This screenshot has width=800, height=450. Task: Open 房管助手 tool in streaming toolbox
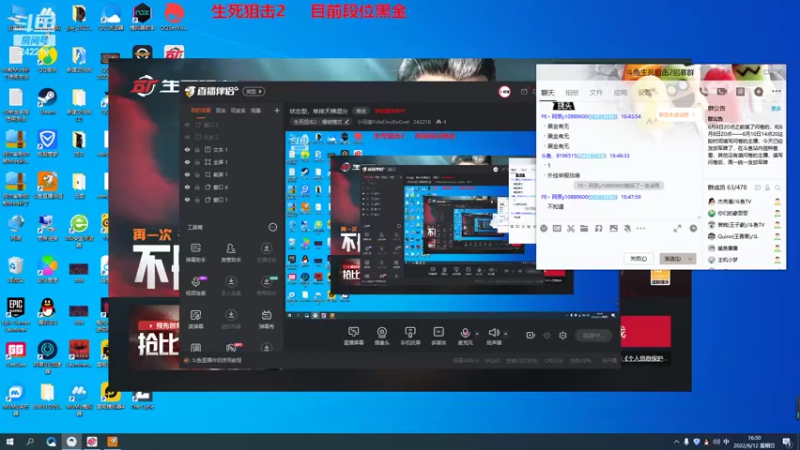[231, 253]
